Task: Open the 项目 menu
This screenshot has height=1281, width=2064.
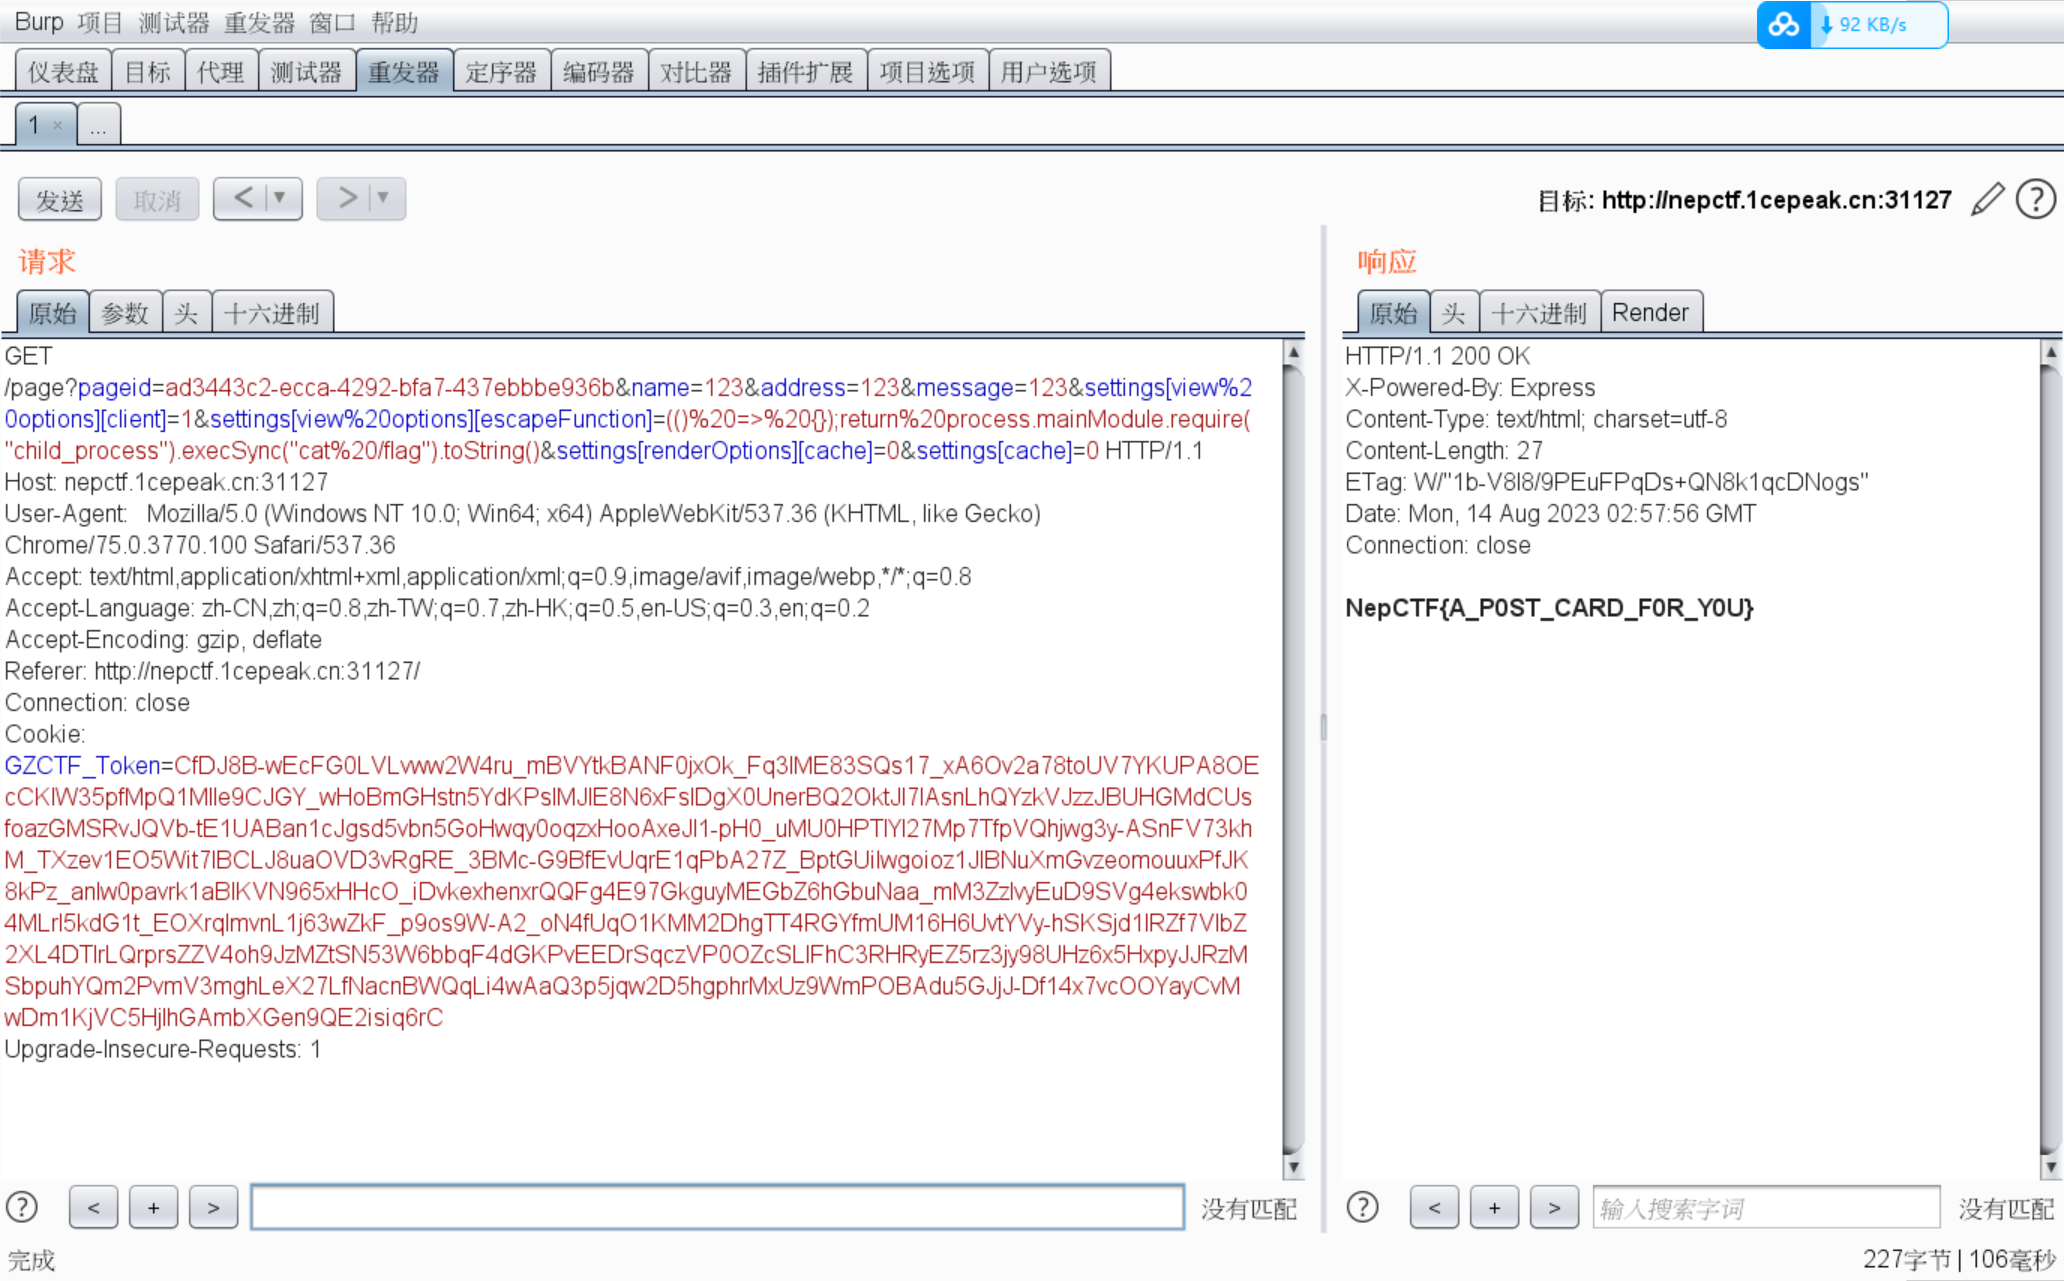Action: click(x=99, y=22)
